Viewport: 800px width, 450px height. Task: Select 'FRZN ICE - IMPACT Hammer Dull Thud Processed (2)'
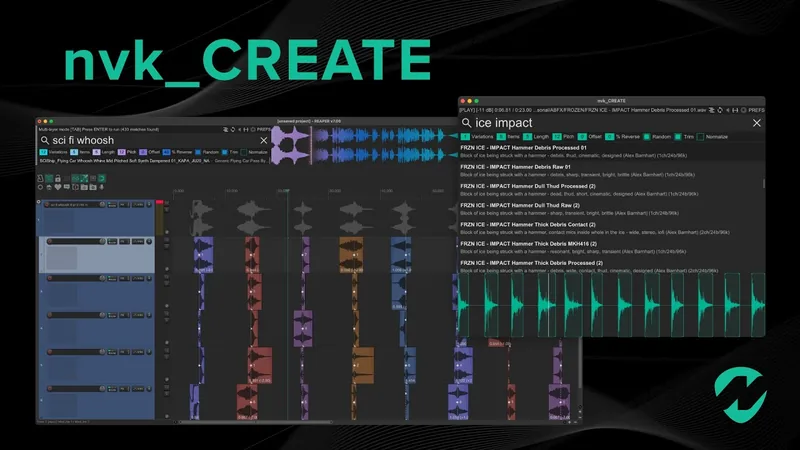pos(610,190)
